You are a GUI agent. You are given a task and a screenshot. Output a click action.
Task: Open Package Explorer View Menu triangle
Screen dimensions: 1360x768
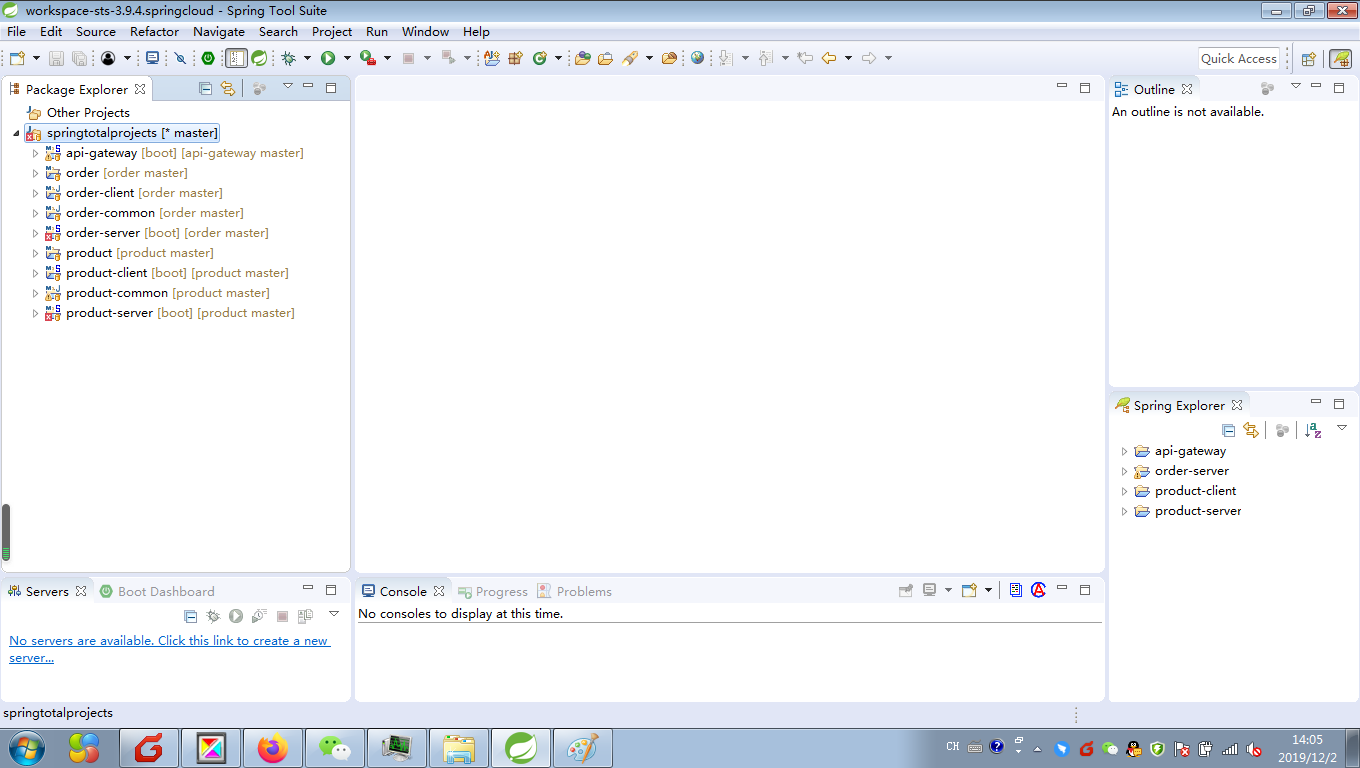(x=288, y=86)
